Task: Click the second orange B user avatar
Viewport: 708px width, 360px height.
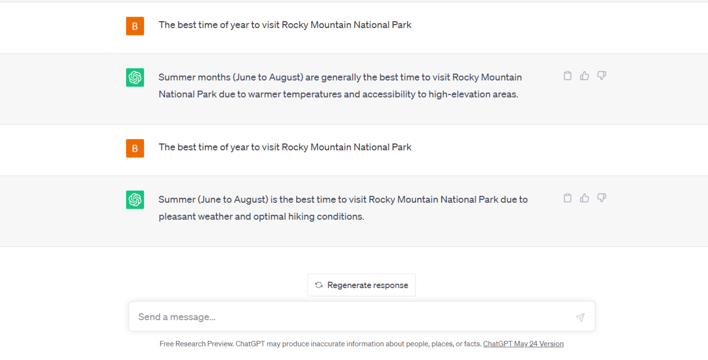Action: tap(135, 148)
